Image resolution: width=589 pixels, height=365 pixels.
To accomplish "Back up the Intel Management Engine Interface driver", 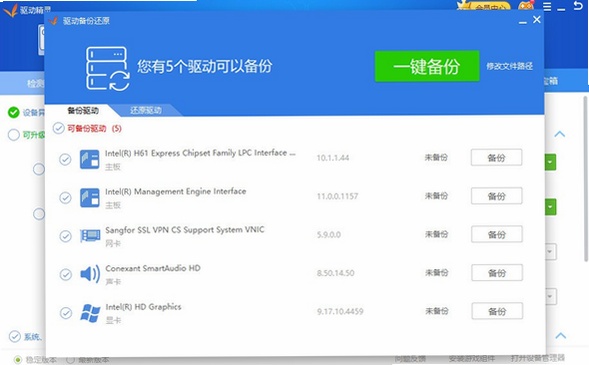I will [497, 196].
